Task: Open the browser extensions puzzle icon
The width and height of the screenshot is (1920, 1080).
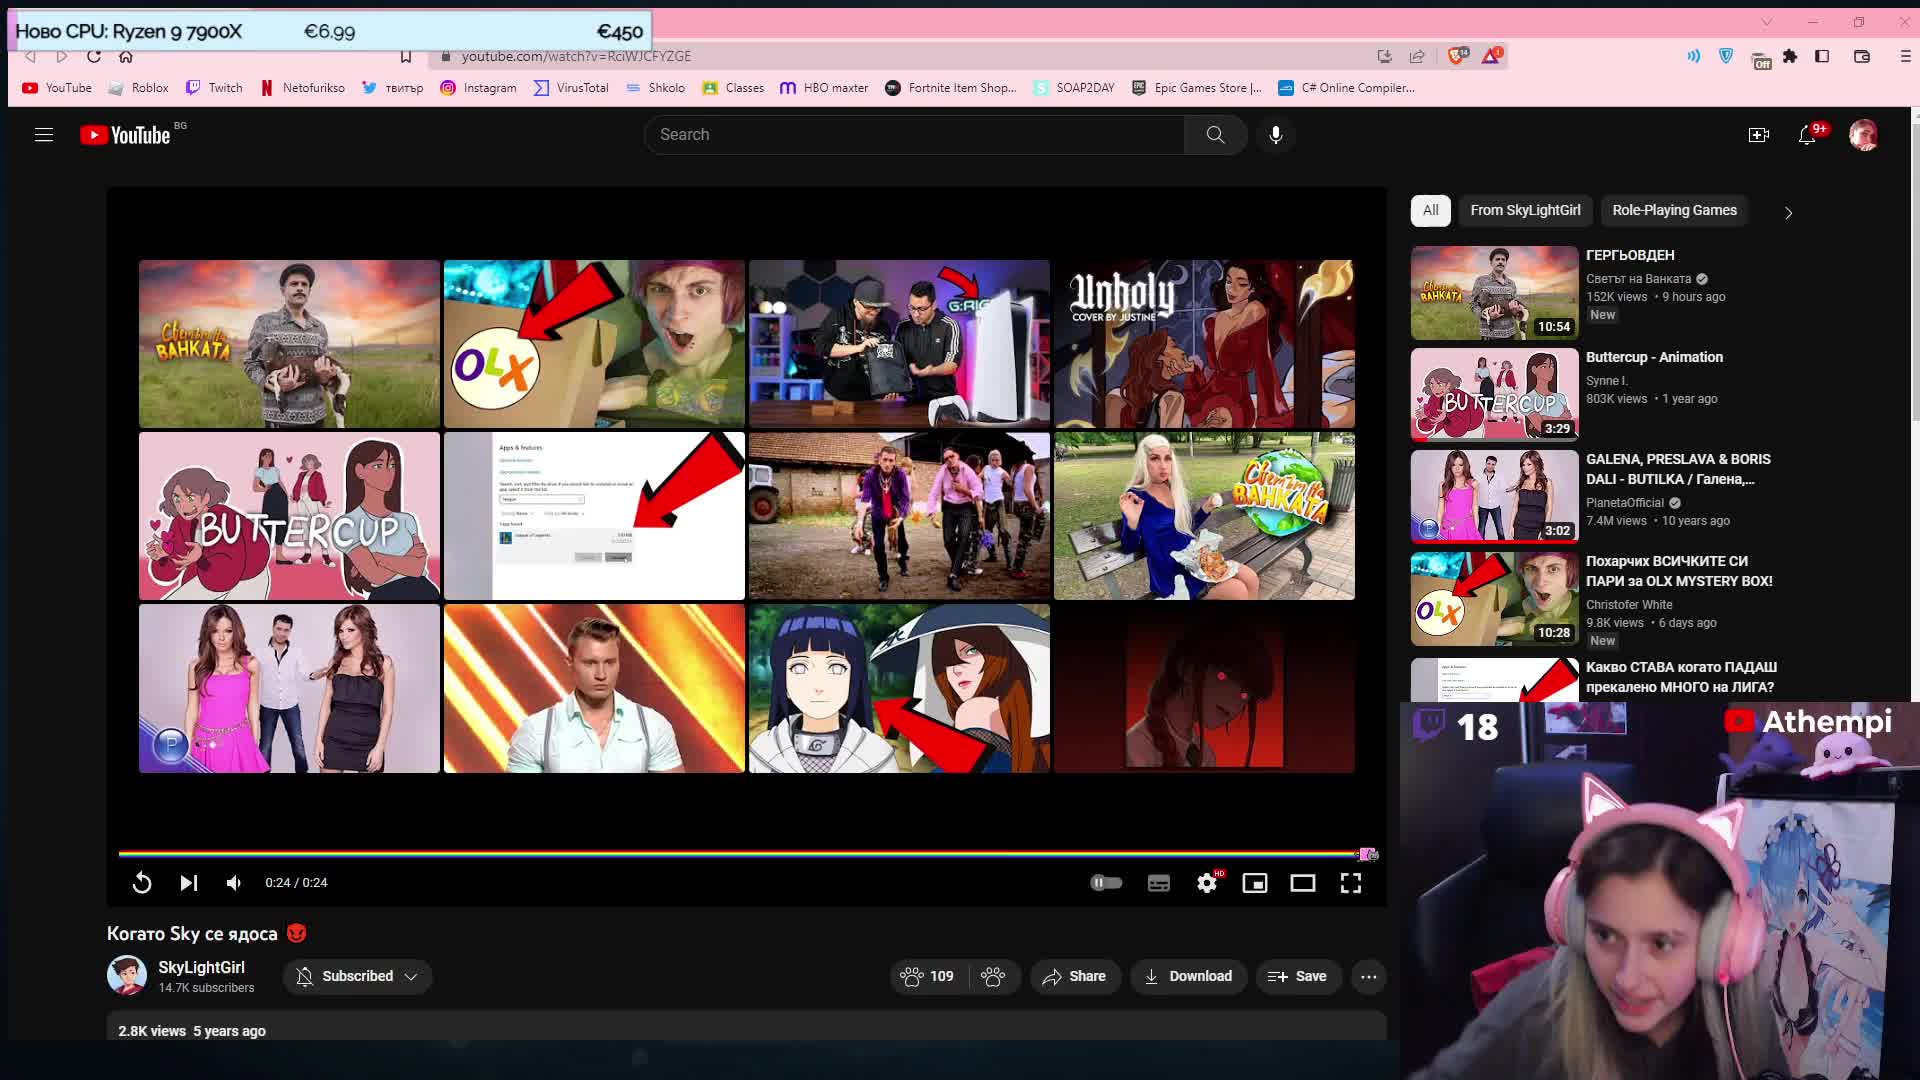Action: click(x=1790, y=56)
